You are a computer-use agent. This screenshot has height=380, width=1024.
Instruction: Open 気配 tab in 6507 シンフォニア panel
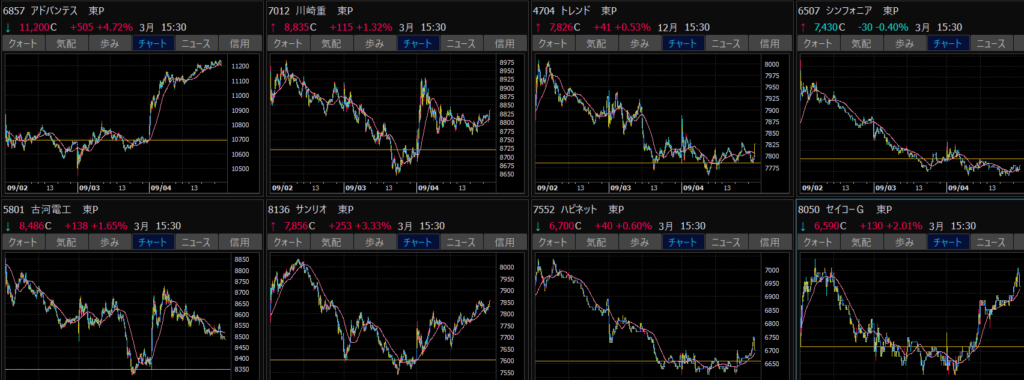[862, 44]
